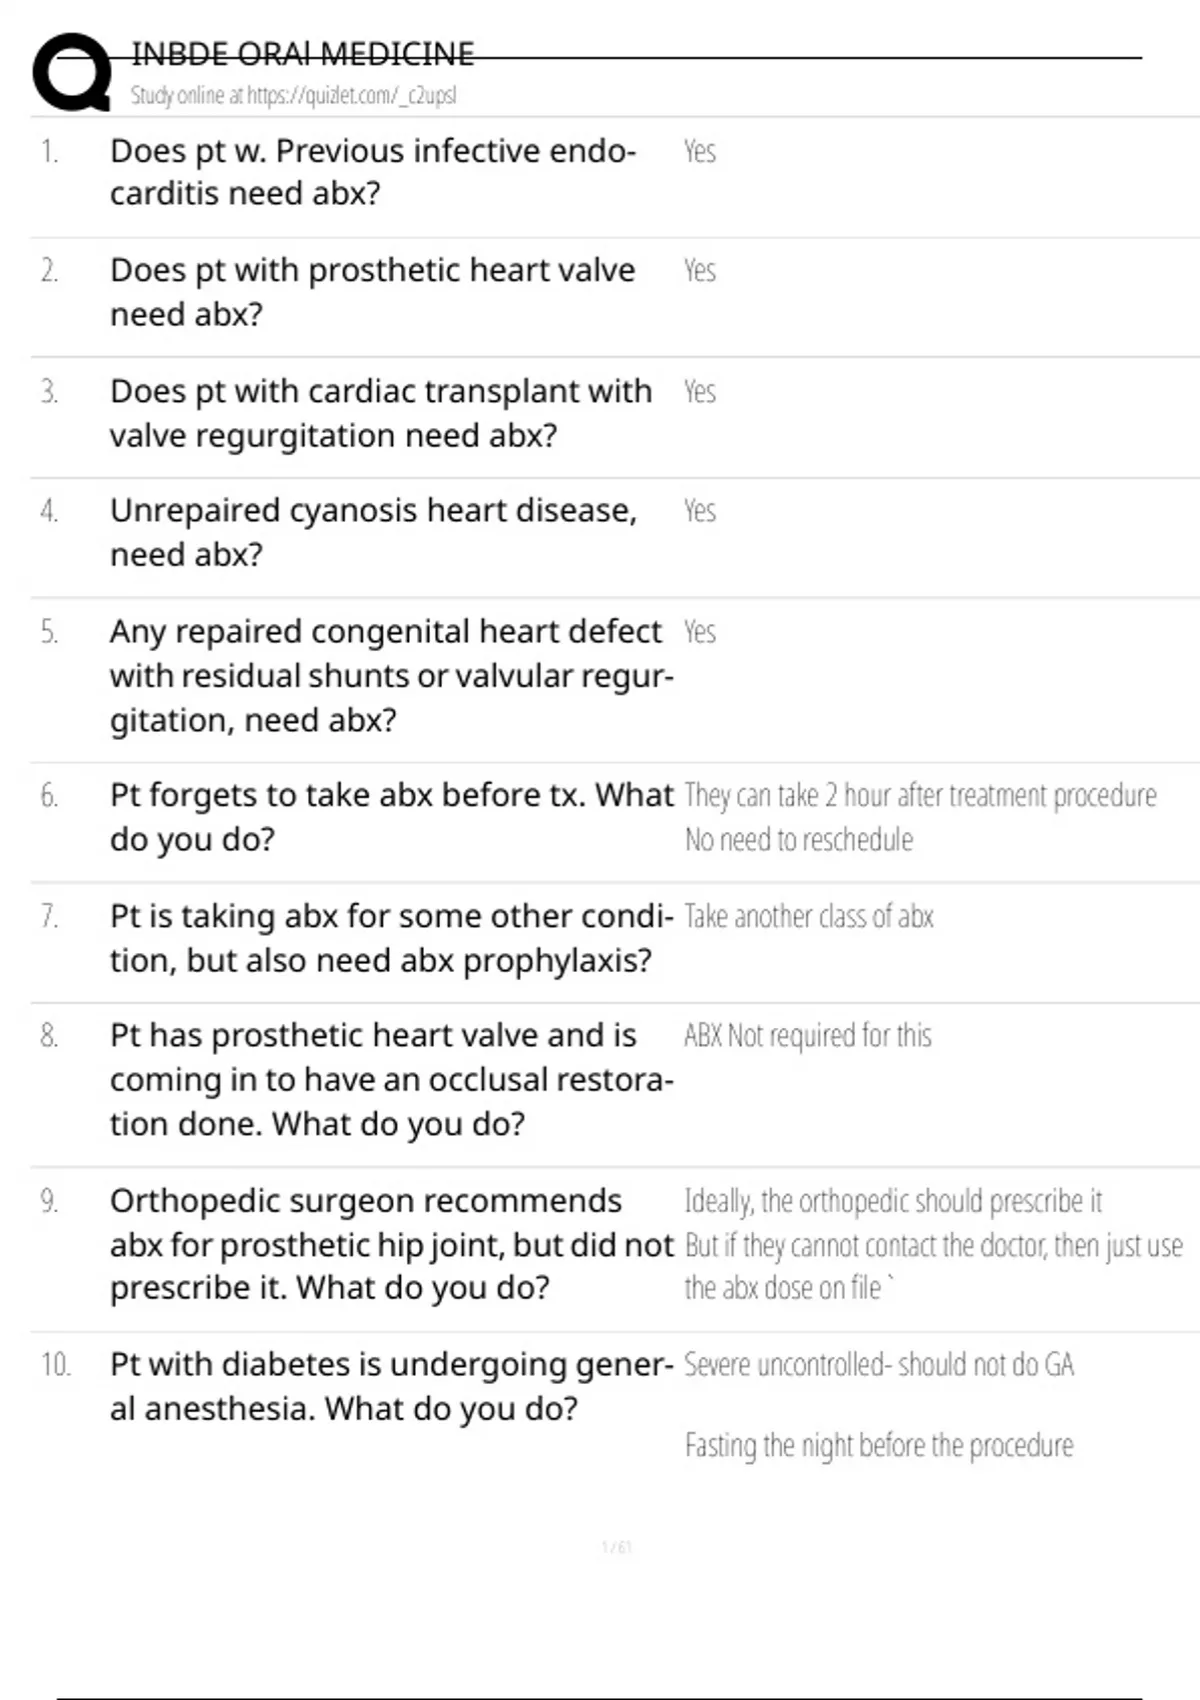Image resolution: width=1200 pixels, height=1700 pixels.
Task: Select the cardiac transplant valve regurgitation question
Action: (380, 413)
